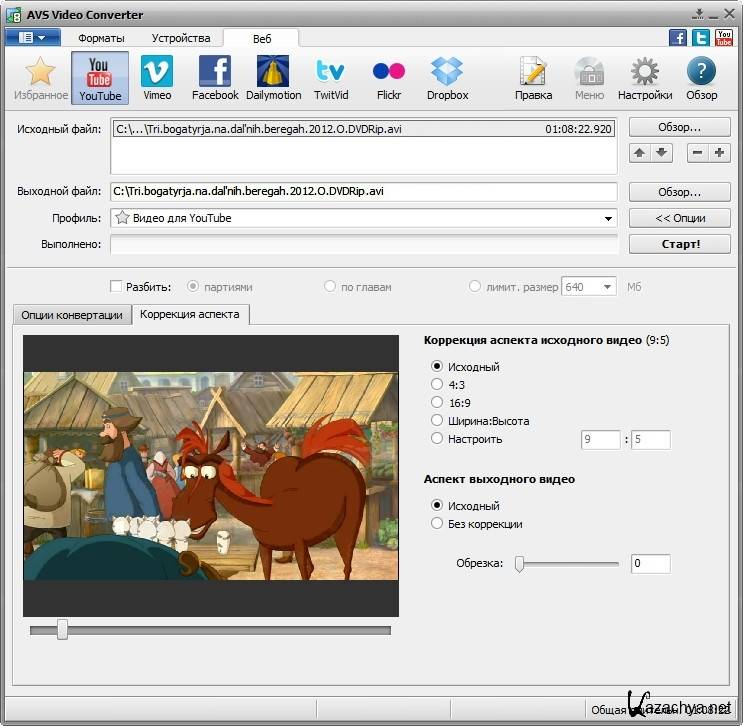Open the size limit 640 dropdown
This screenshot has height=726, width=743.
607,287
